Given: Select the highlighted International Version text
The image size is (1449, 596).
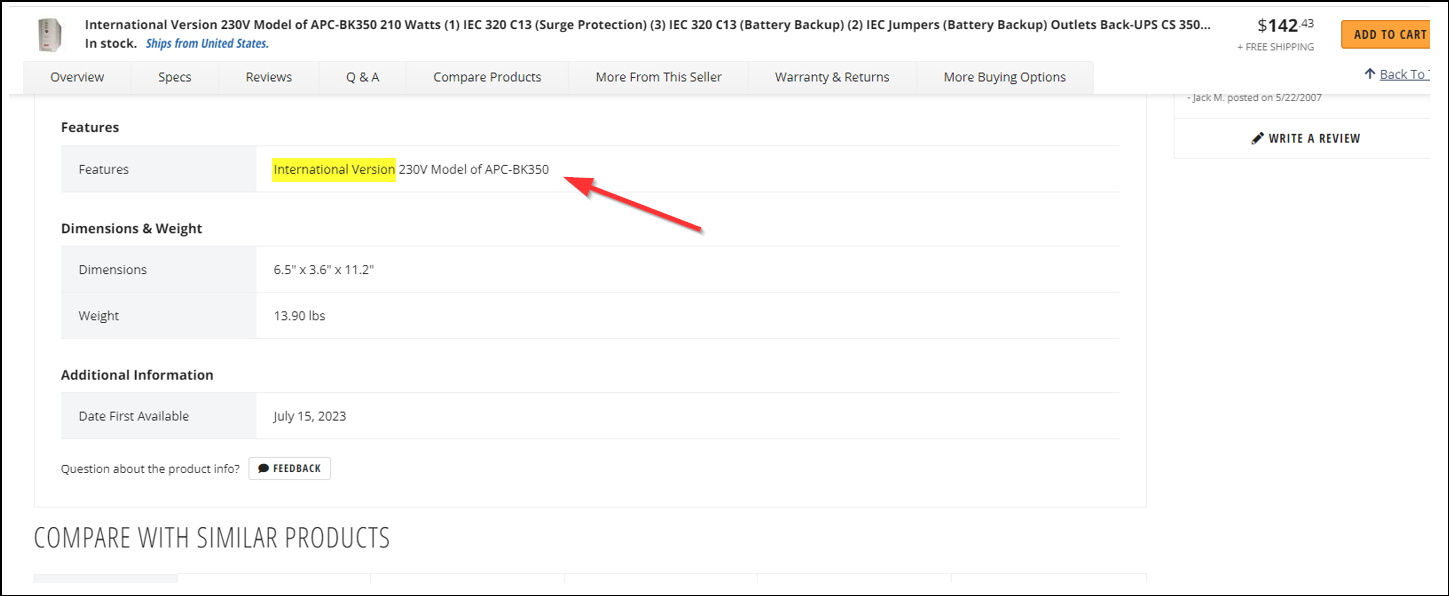Looking at the screenshot, I should (333, 169).
